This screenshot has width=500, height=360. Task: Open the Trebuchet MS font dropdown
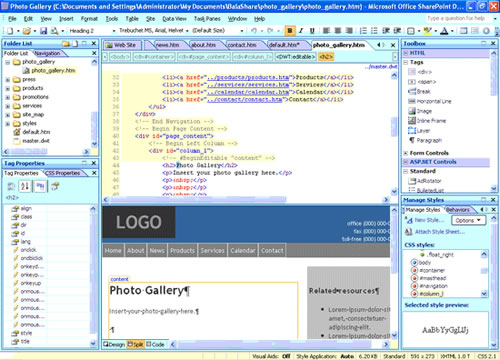click(187, 31)
